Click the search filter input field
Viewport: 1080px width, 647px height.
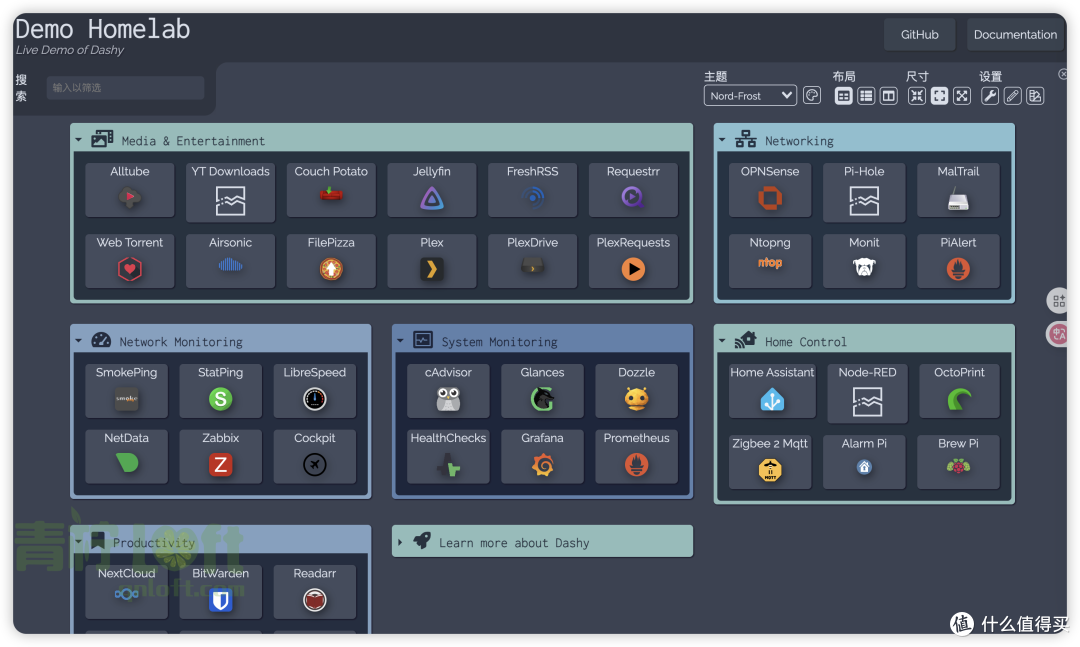click(125, 88)
